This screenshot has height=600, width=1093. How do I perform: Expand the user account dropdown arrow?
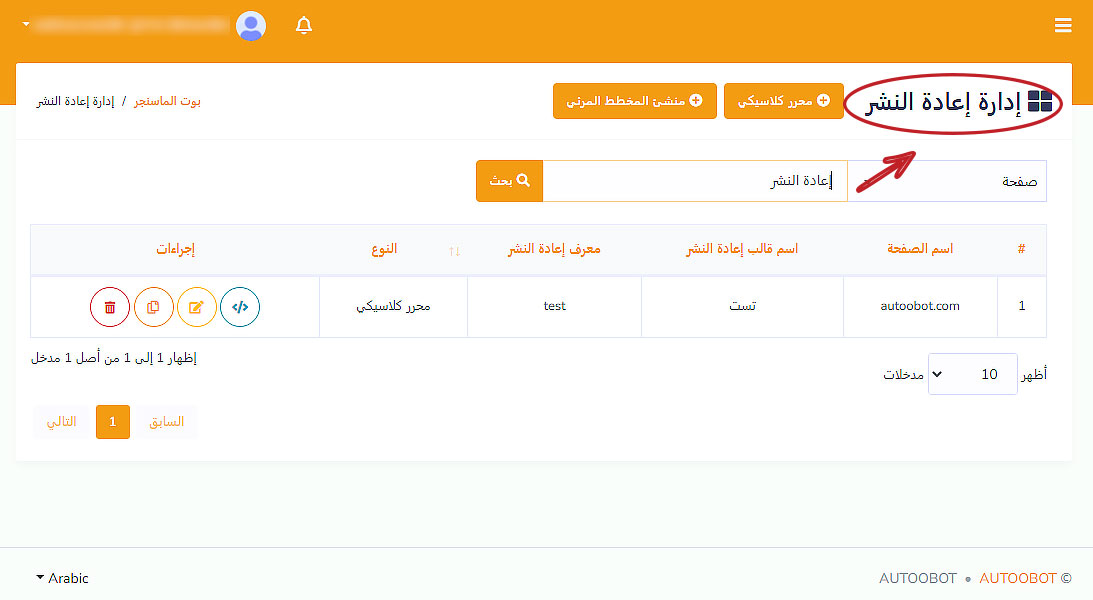[x=26, y=24]
